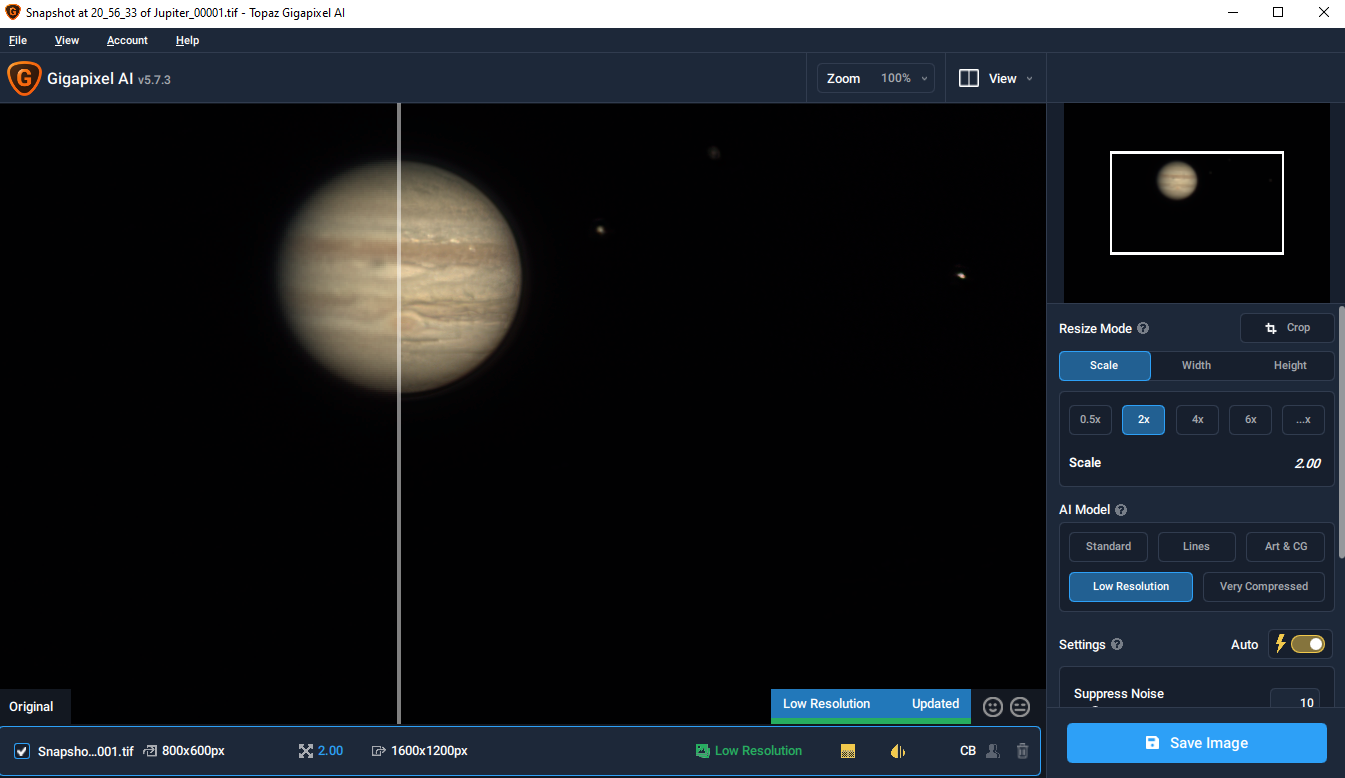Open the custom ...x scale option
The width and height of the screenshot is (1345, 778).
pos(1303,420)
